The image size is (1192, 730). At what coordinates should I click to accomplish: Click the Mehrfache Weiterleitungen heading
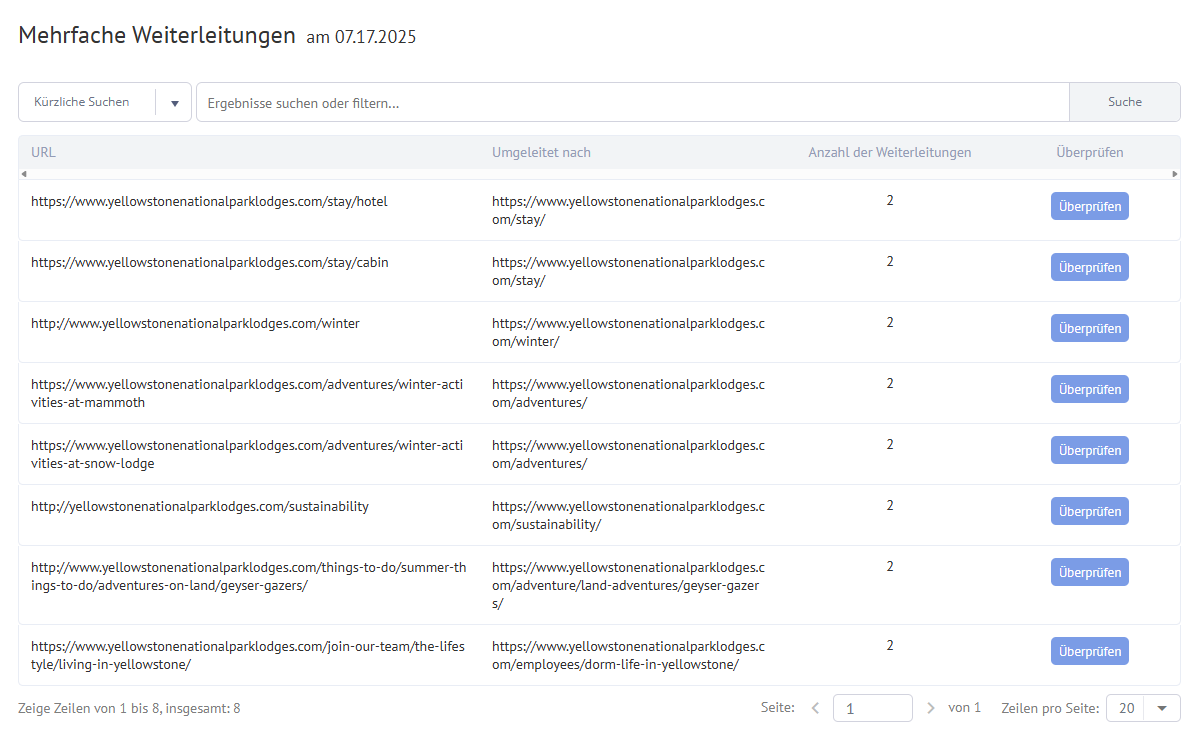coord(157,35)
